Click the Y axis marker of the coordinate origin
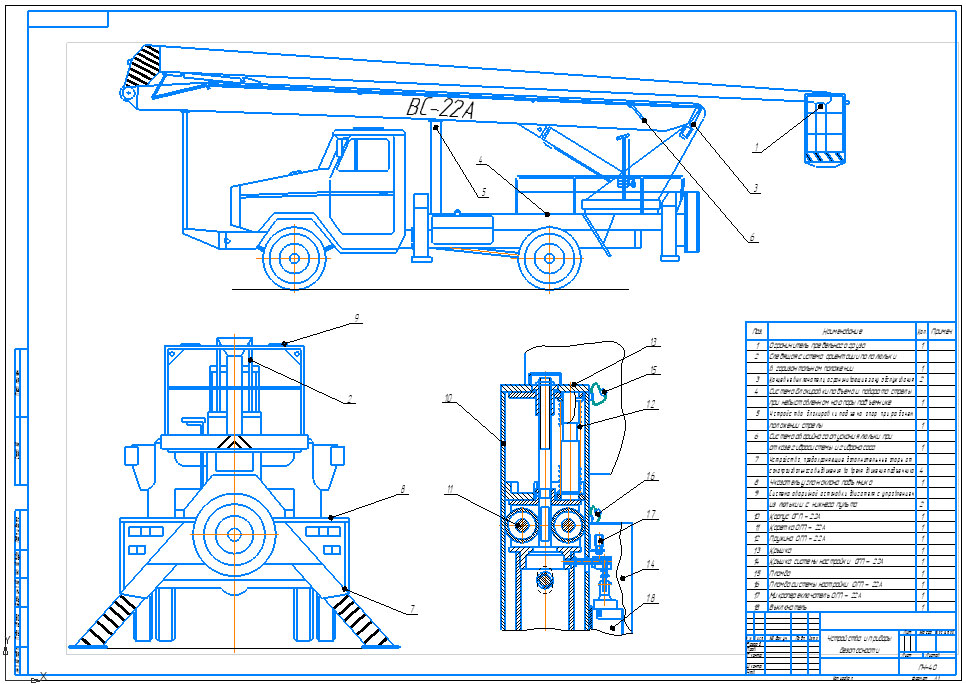The width and height of the screenshot is (966, 684). point(7,640)
